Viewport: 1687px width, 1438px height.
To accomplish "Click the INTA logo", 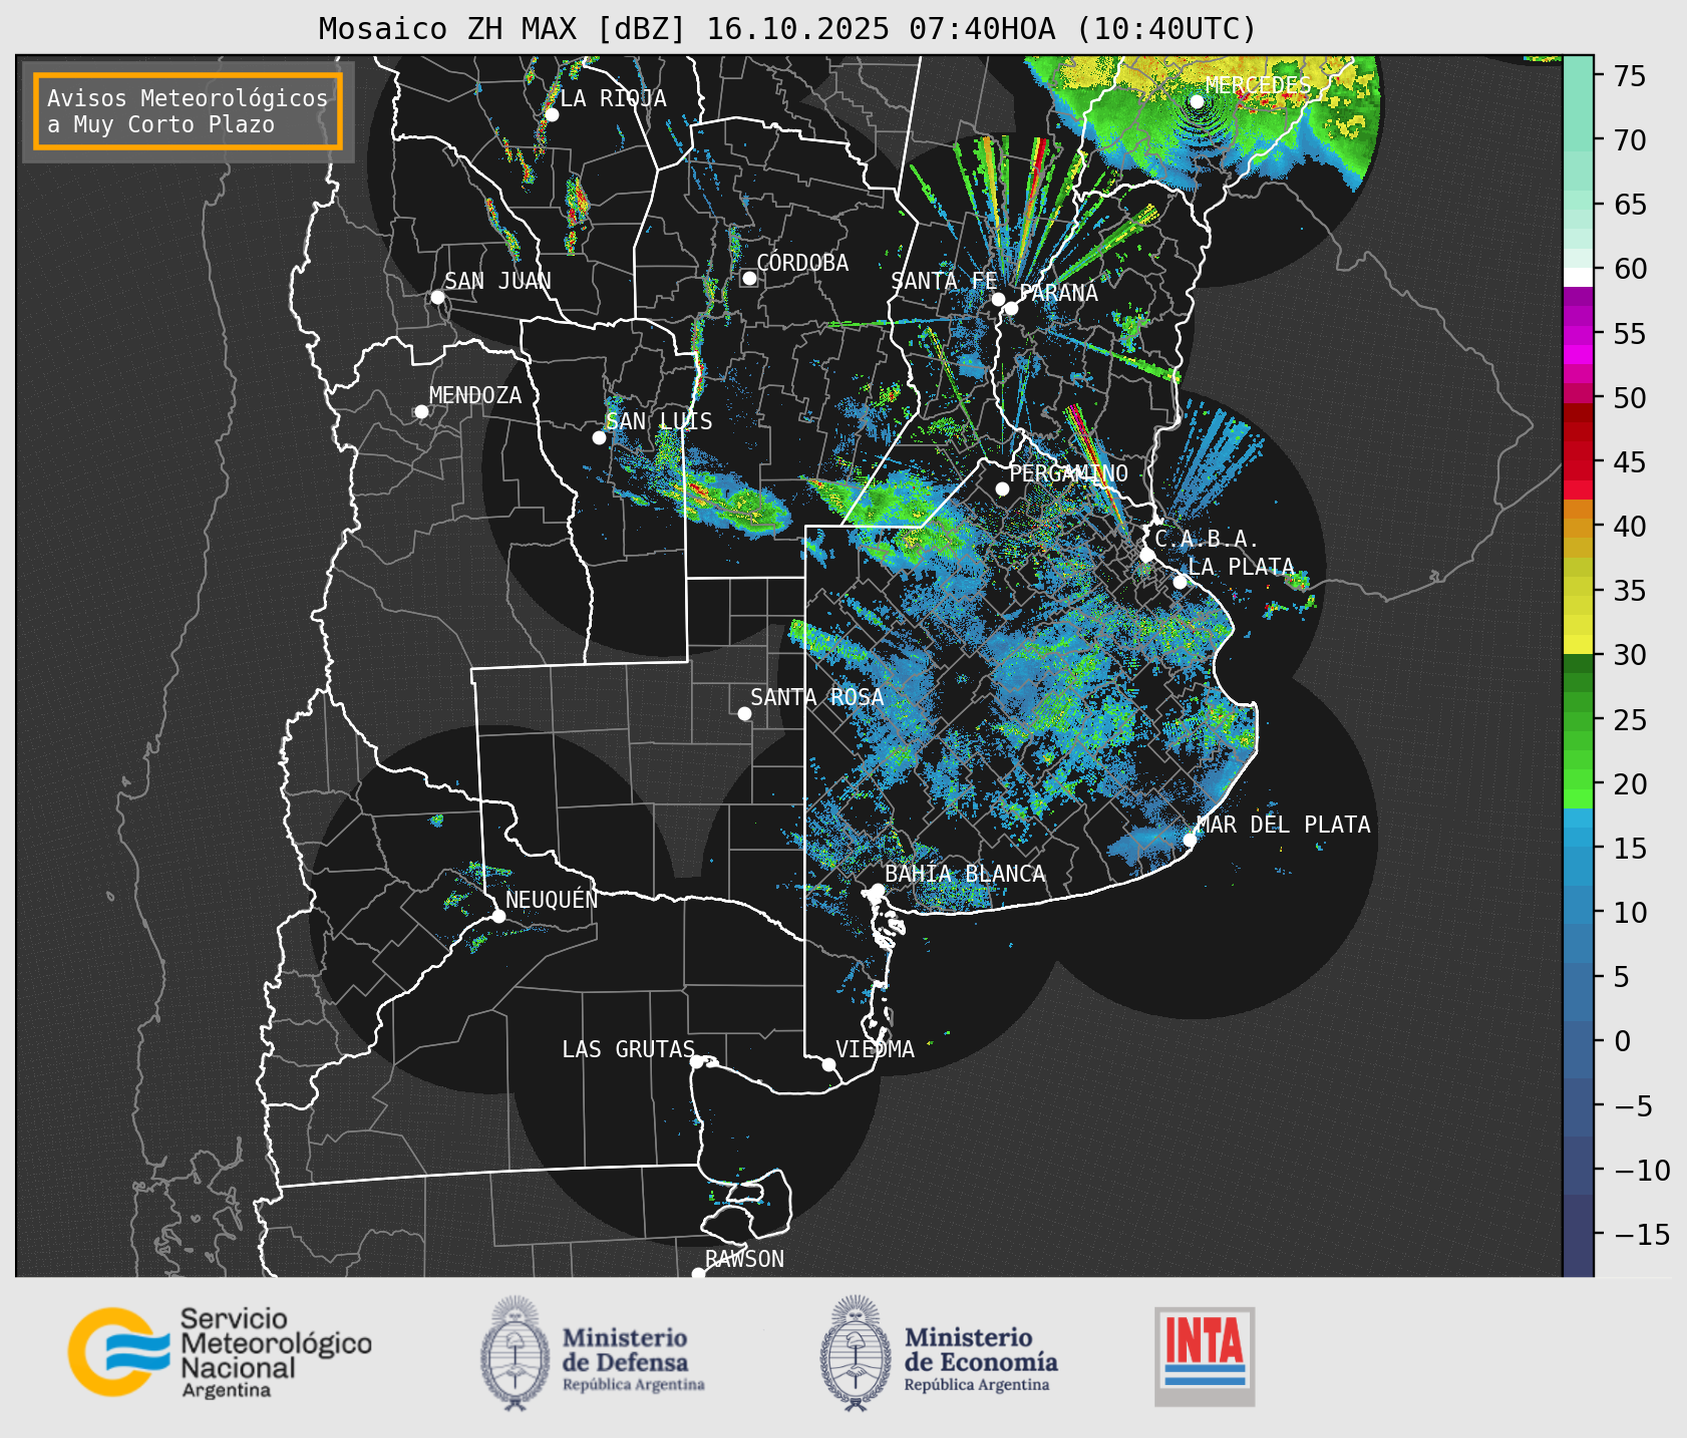I will (x=1205, y=1356).
